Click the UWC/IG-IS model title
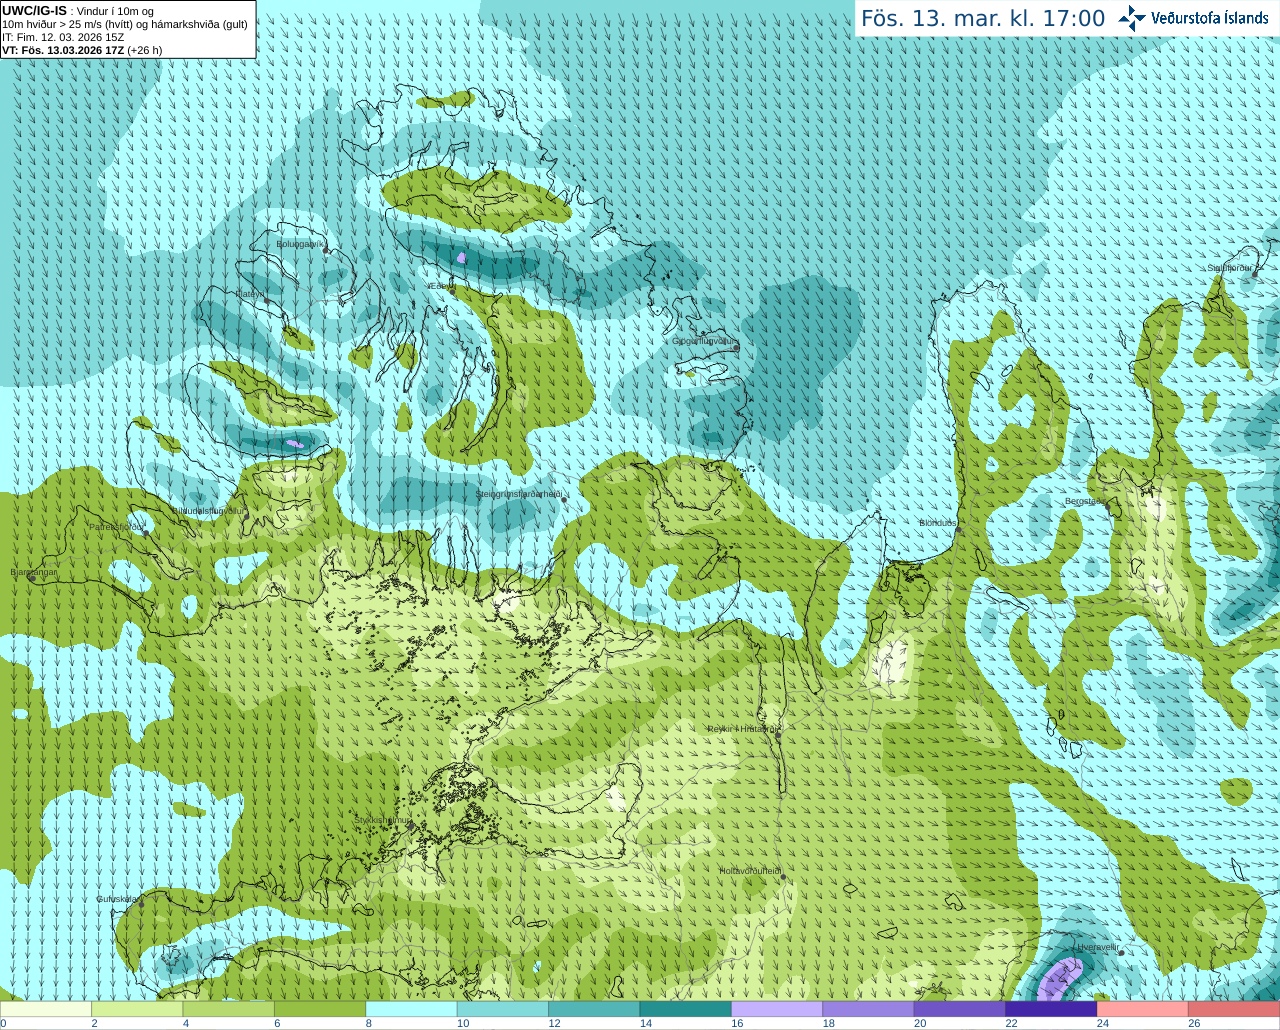Image resolution: width=1280 pixels, height=1030 pixels. [x=34, y=11]
